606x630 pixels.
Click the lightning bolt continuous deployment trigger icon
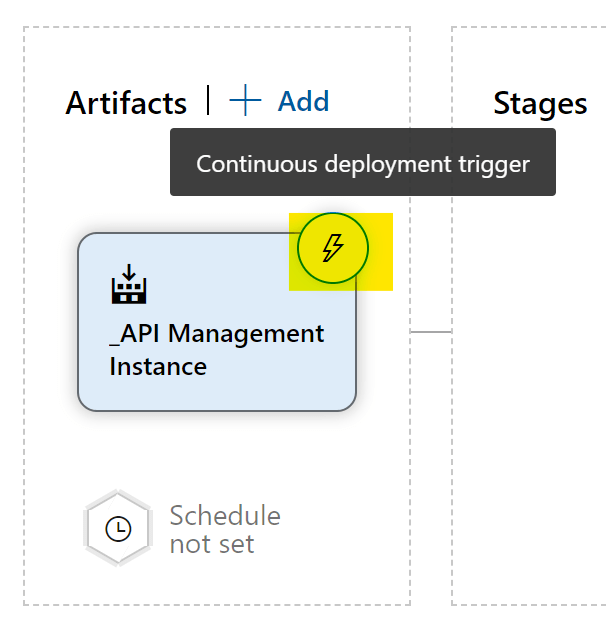[x=332, y=249]
